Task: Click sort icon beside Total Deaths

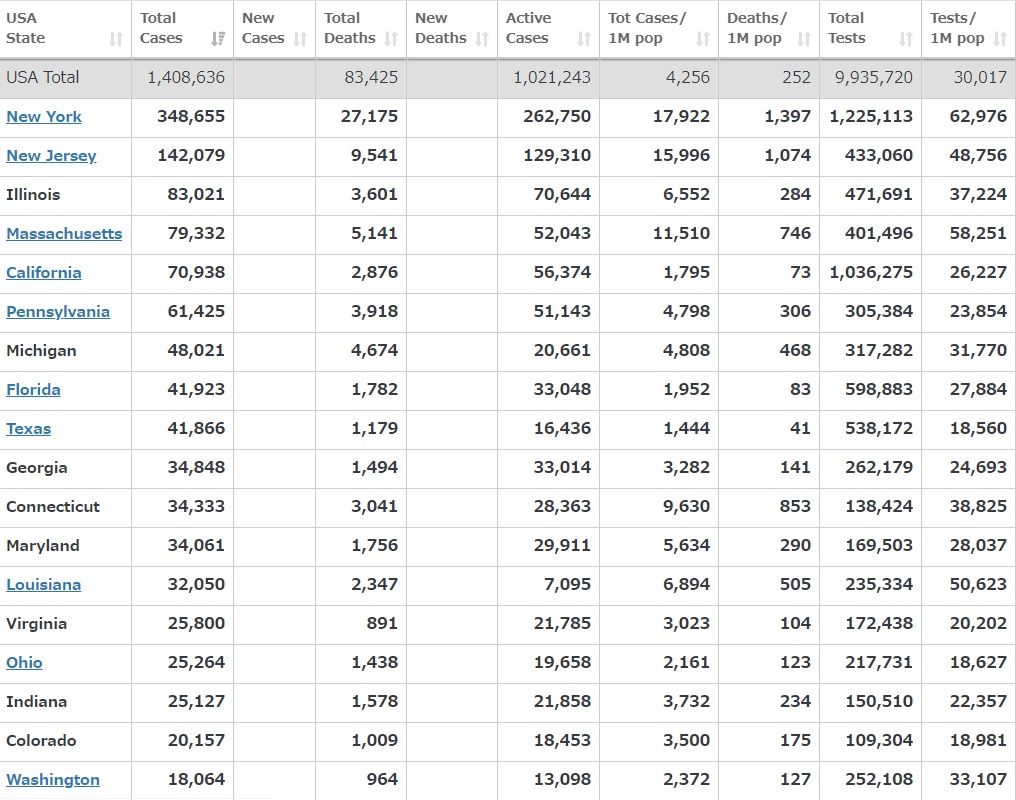Action: [390, 39]
